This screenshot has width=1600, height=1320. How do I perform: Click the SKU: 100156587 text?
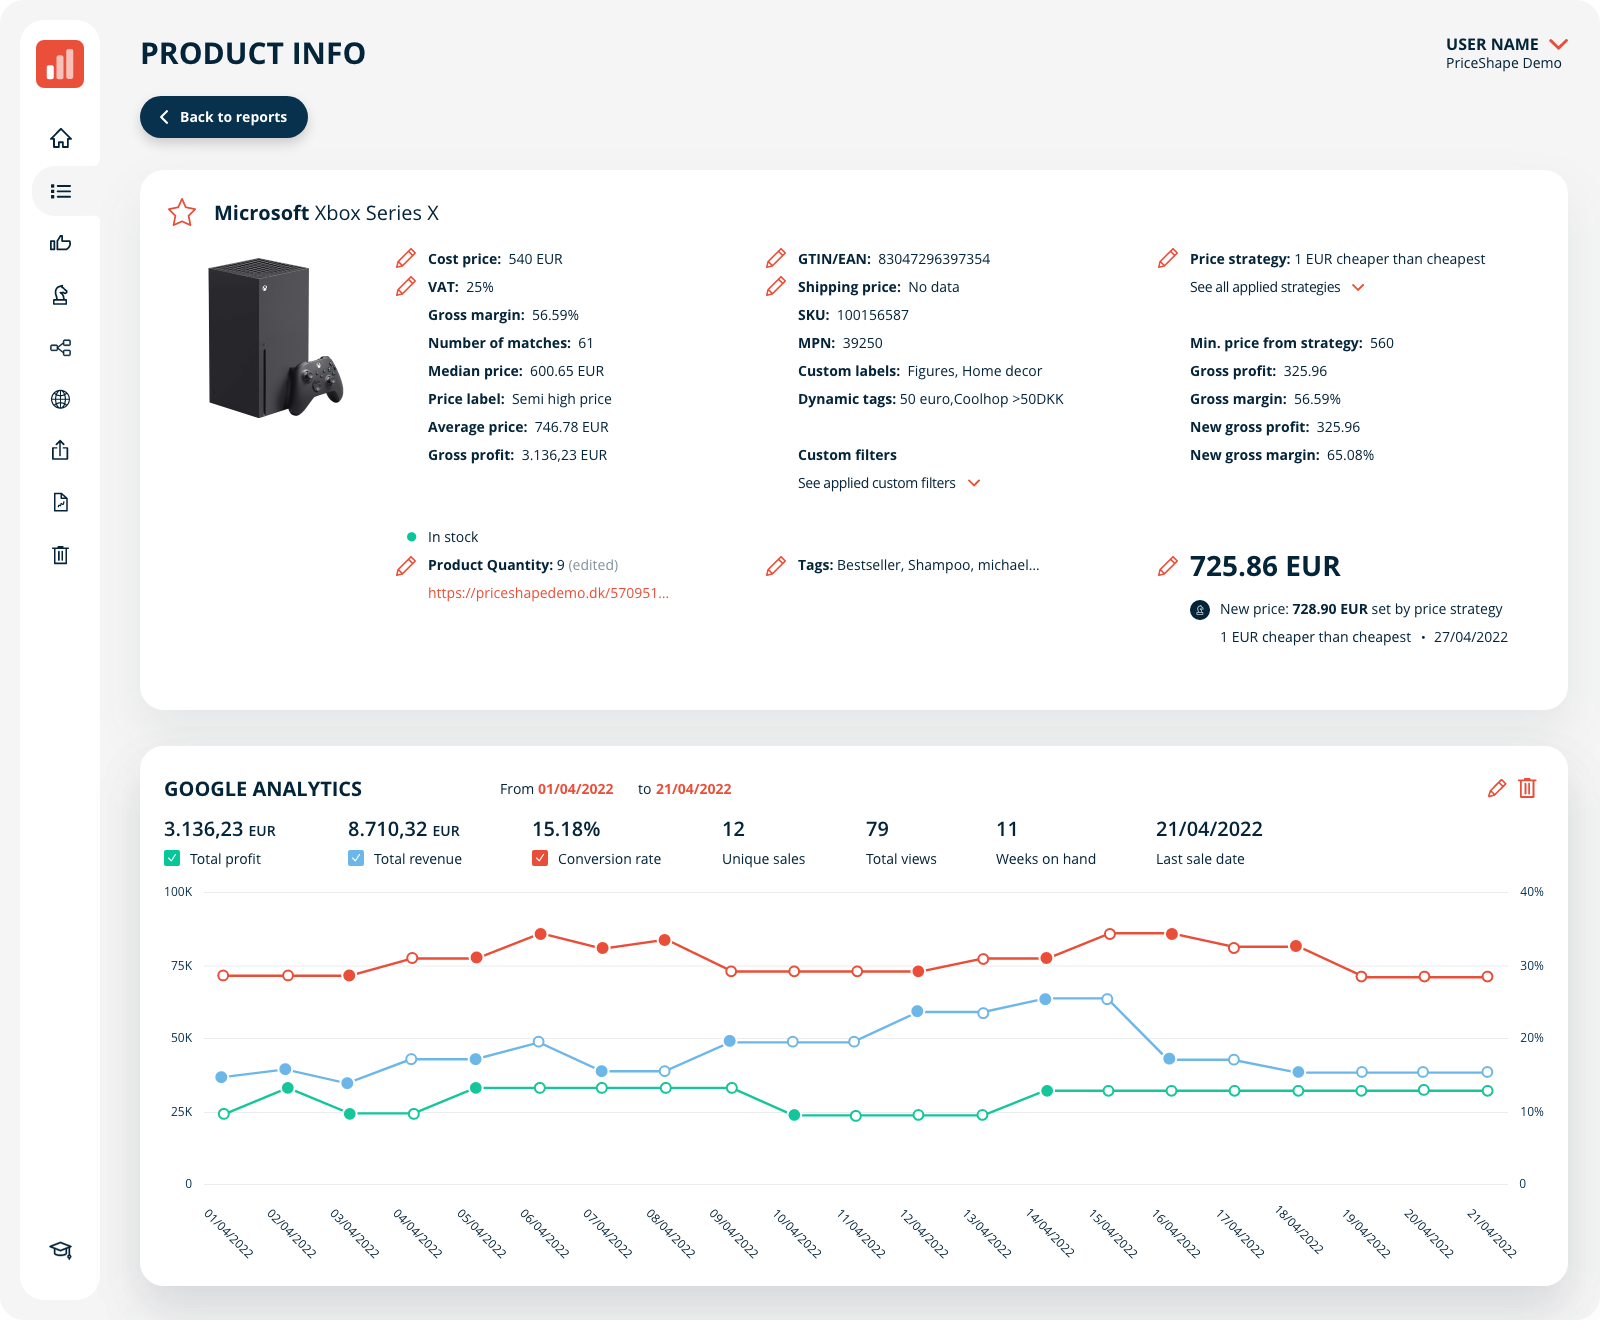(853, 315)
